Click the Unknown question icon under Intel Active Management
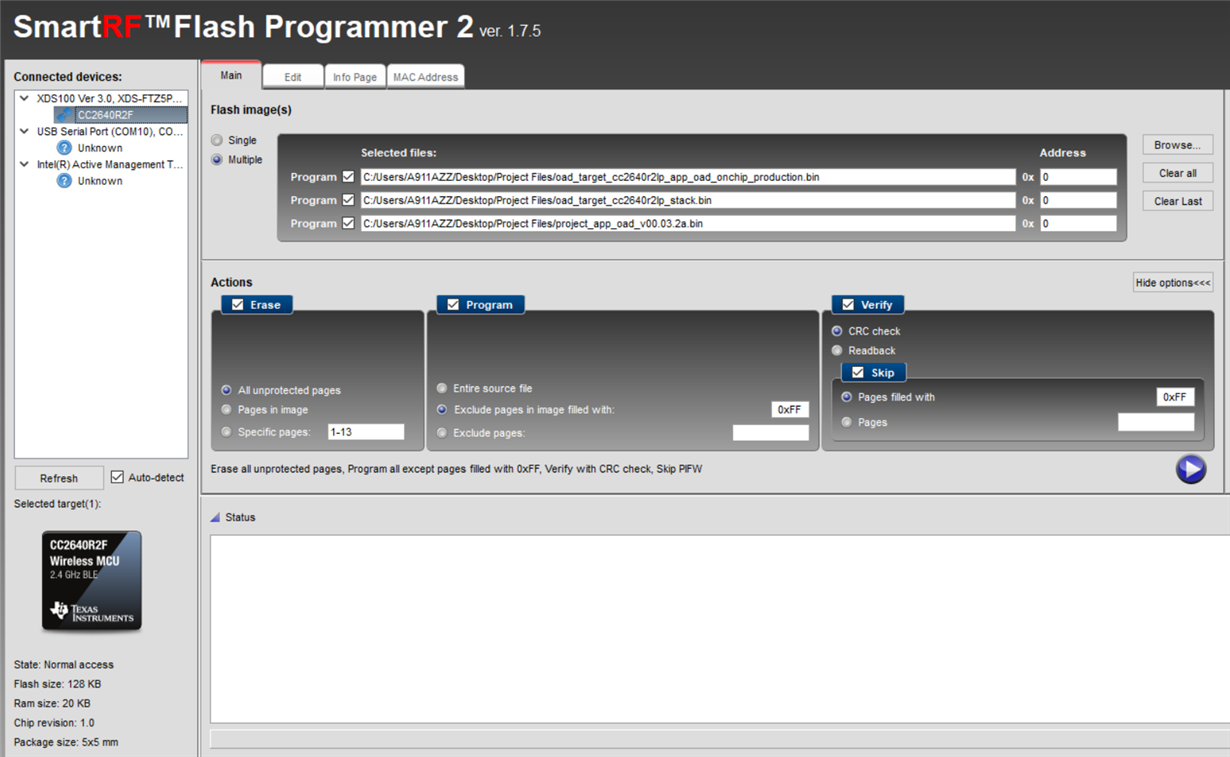Screen dimensions: 1230x757 (x=64, y=181)
